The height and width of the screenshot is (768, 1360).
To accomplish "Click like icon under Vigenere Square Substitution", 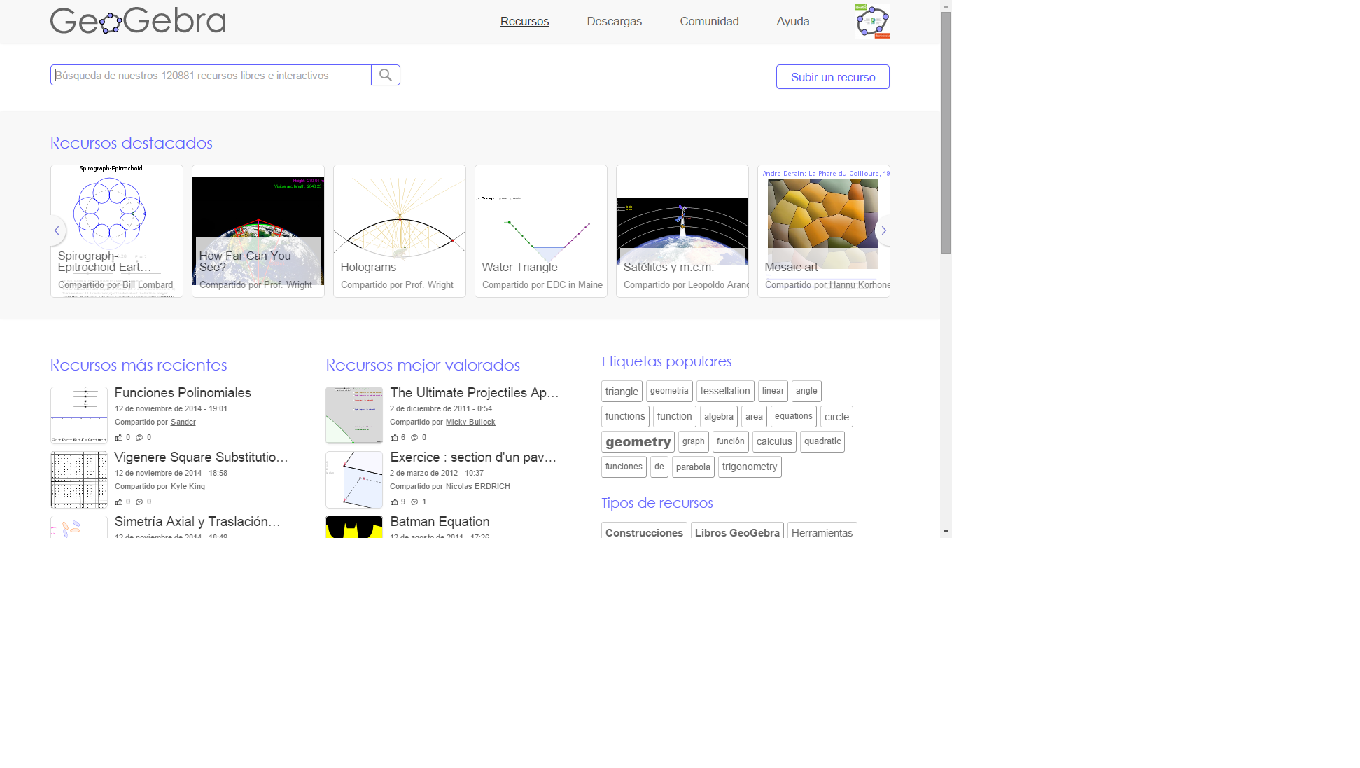I will [x=119, y=501].
